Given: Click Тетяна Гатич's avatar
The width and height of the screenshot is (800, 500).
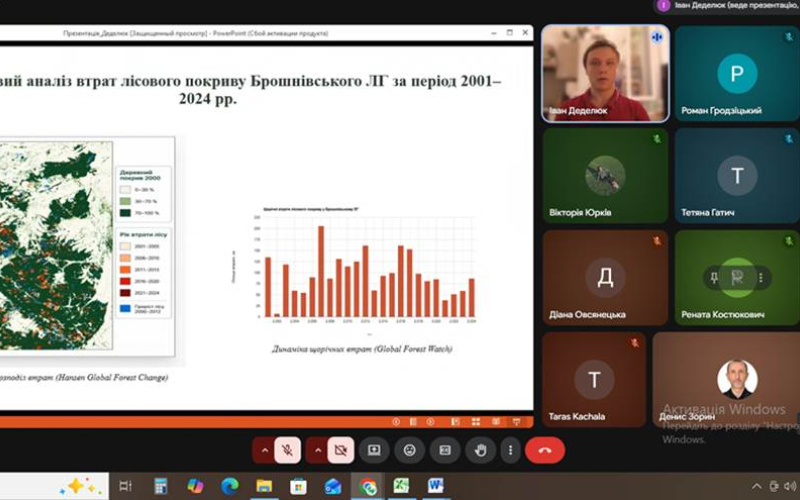Looking at the screenshot, I should pos(737,175).
